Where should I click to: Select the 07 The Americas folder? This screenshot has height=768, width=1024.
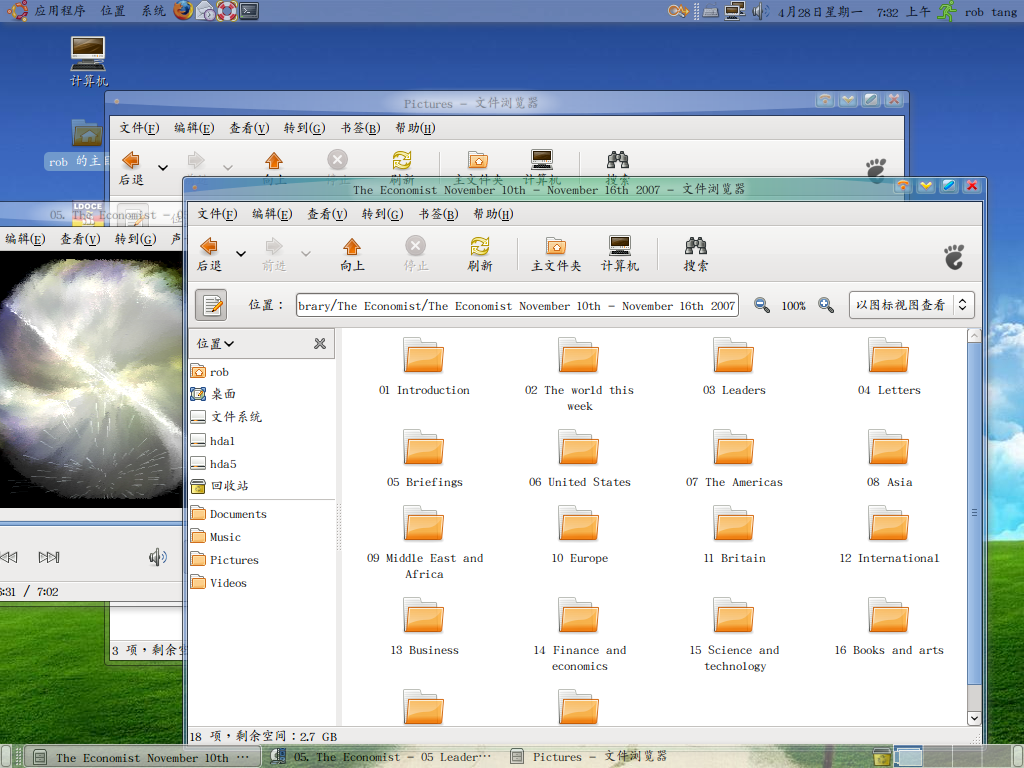point(734,458)
